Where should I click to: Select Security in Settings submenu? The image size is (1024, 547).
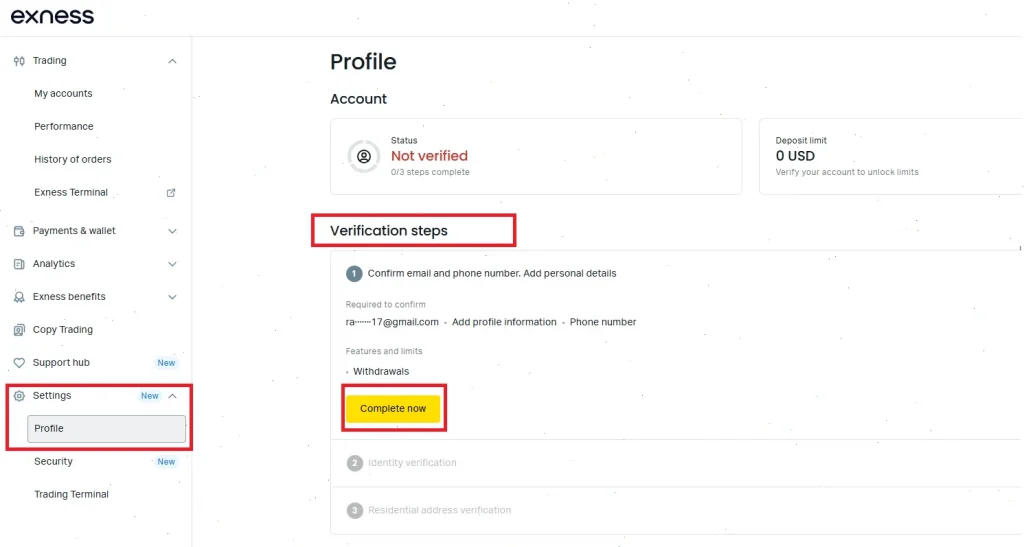(x=54, y=461)
